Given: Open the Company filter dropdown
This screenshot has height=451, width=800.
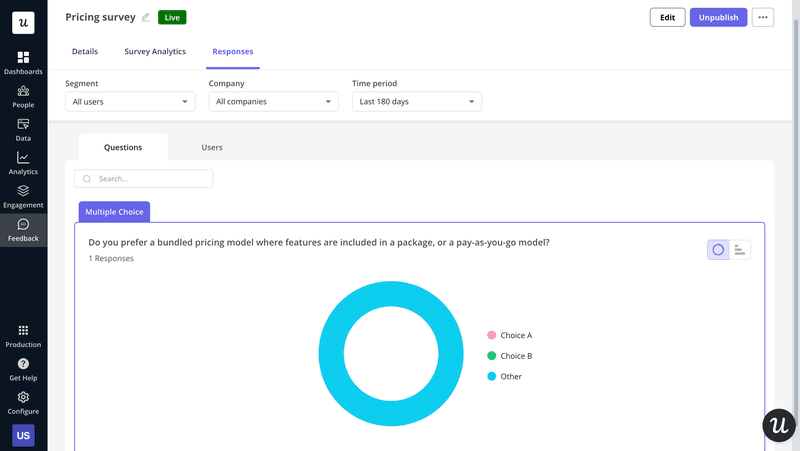Looking at the screenshot, I should click(x=273, y=102).
